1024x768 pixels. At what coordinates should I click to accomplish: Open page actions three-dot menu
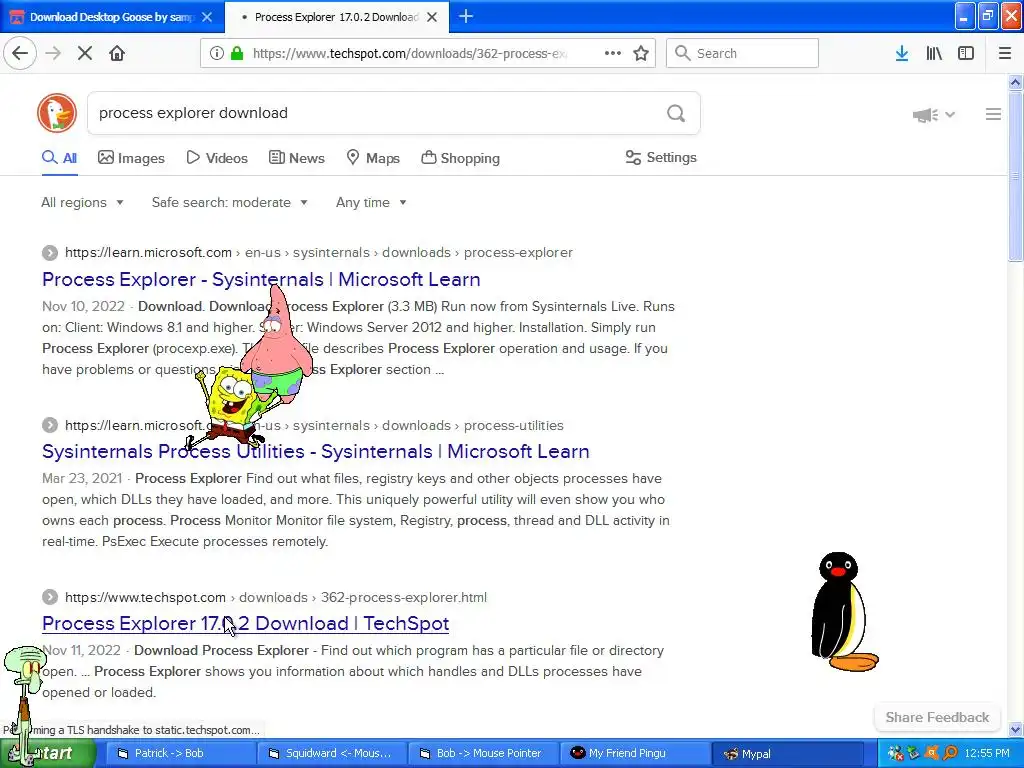(x=613, y=53)
